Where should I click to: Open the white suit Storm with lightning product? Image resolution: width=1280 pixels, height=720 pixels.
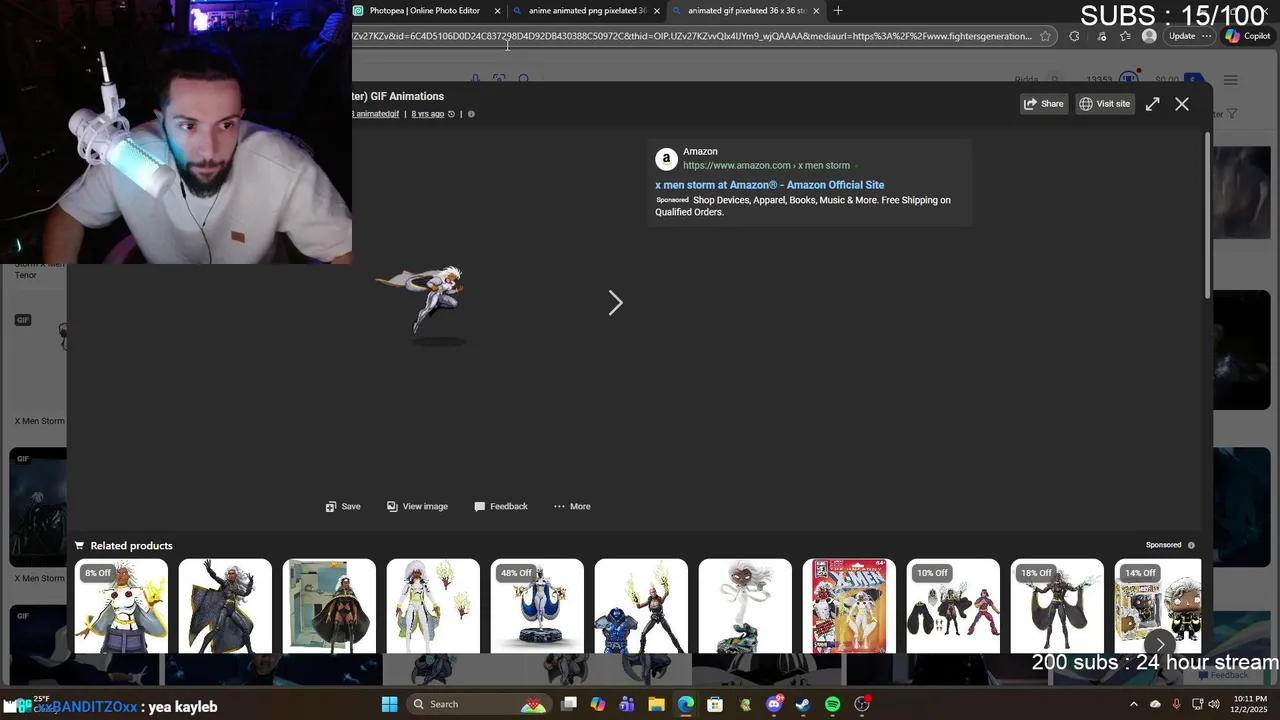pyautogui.click(x=433, y=606)
